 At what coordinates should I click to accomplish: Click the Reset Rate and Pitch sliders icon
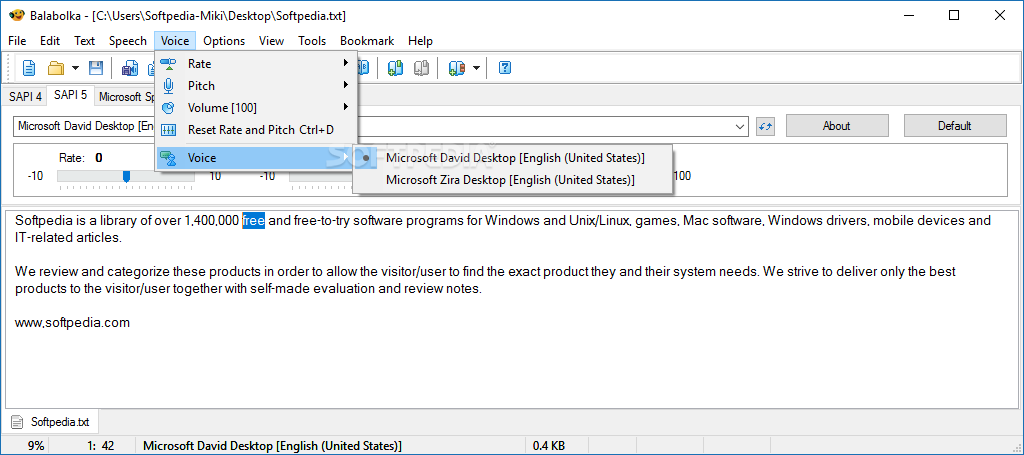168,130
